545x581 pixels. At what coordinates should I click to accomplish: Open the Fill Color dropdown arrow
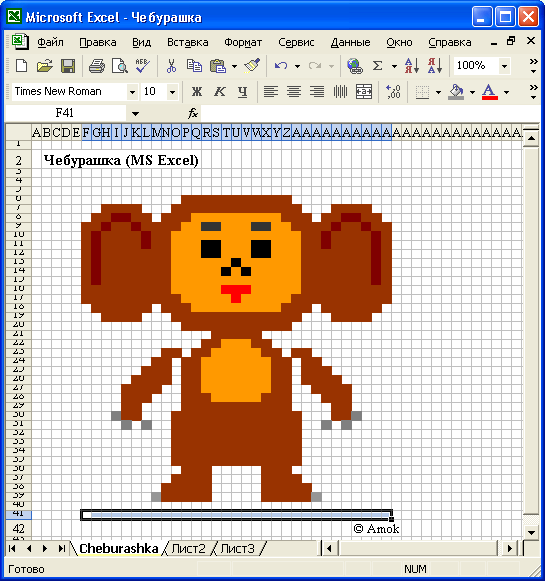point(472,92)
